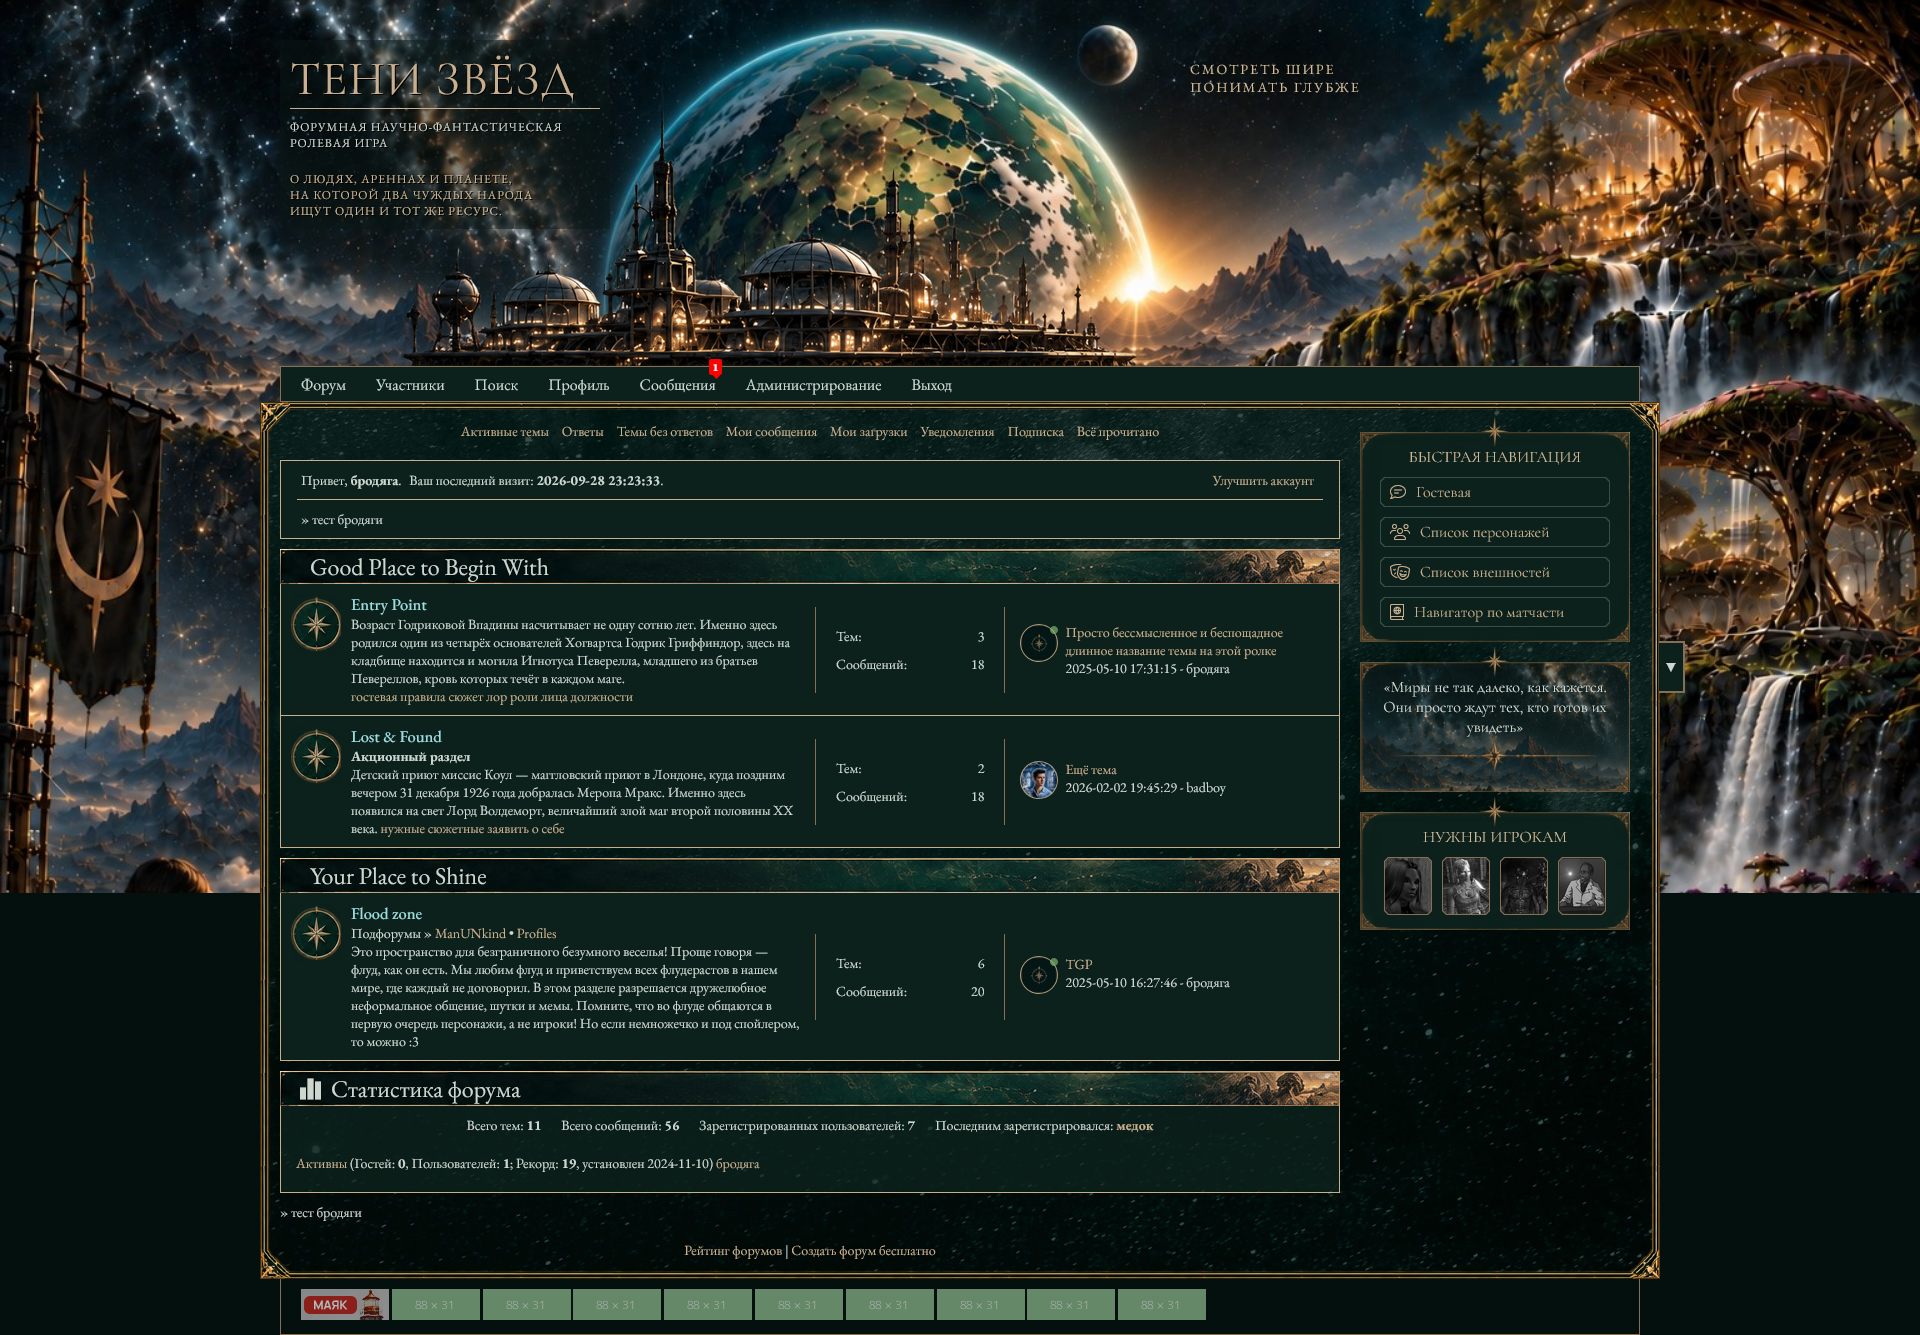This screenshot has height=1335, width=1920.
Task: Click the avatar beside the Entry Point last post
Action: [1039, 643]
